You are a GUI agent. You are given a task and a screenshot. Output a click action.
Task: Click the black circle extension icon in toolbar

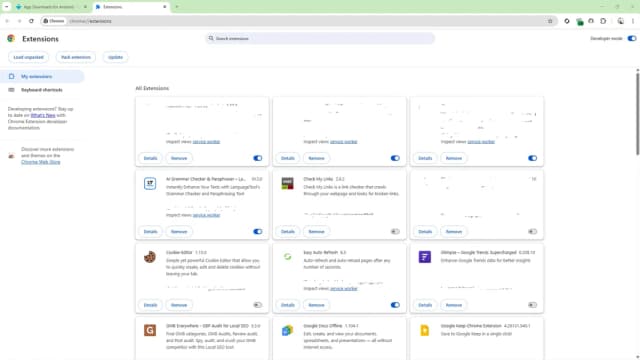(567, 21)
